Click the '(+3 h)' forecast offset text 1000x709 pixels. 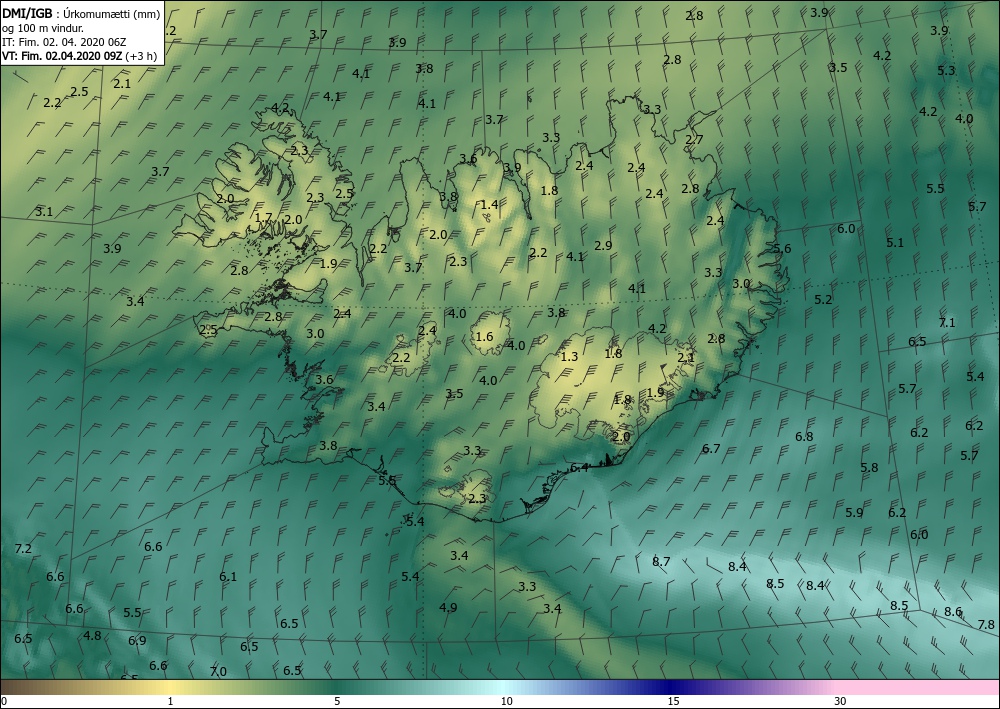pyautogui.click(x=141, y=56)
